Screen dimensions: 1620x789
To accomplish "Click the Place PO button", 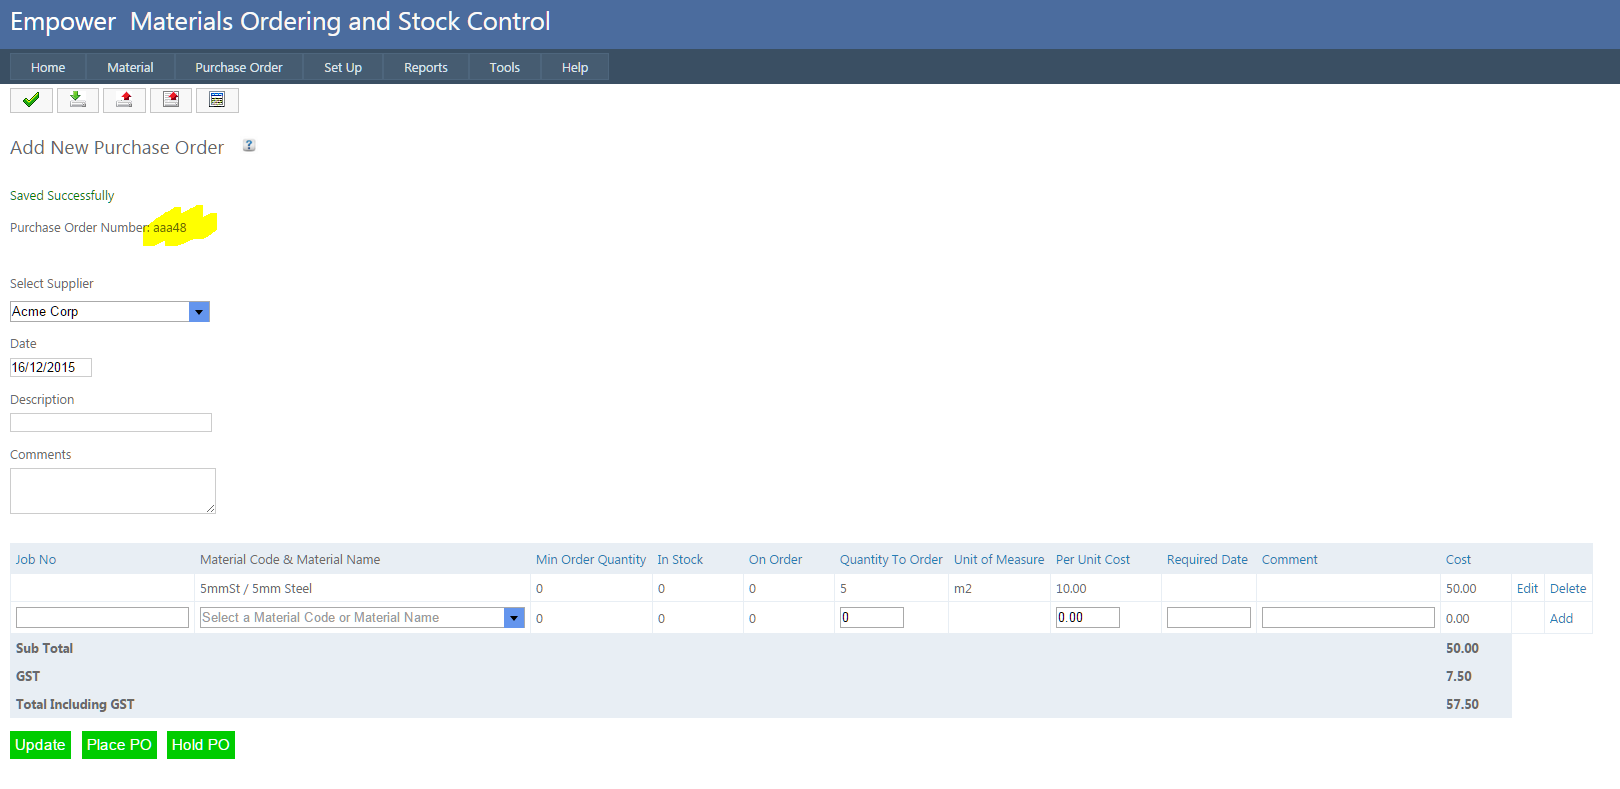I will (119, 745).
